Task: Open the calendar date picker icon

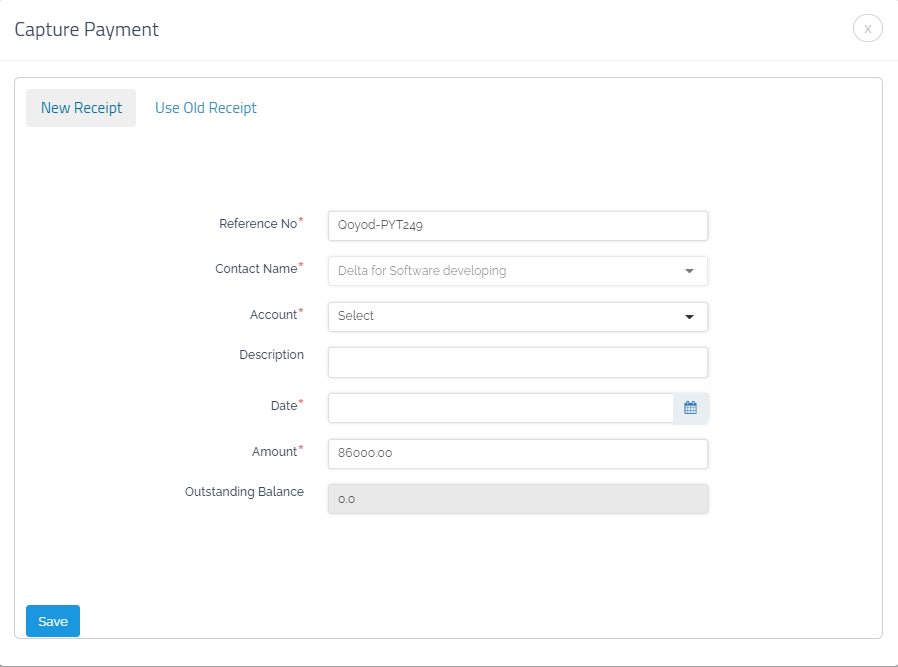Action: [690, 408]
